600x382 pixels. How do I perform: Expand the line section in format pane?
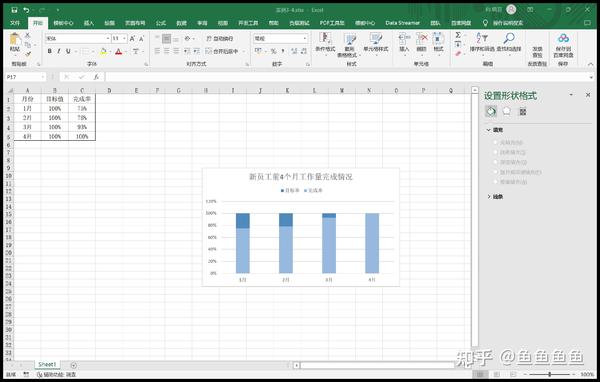click(x=495, y=197)
